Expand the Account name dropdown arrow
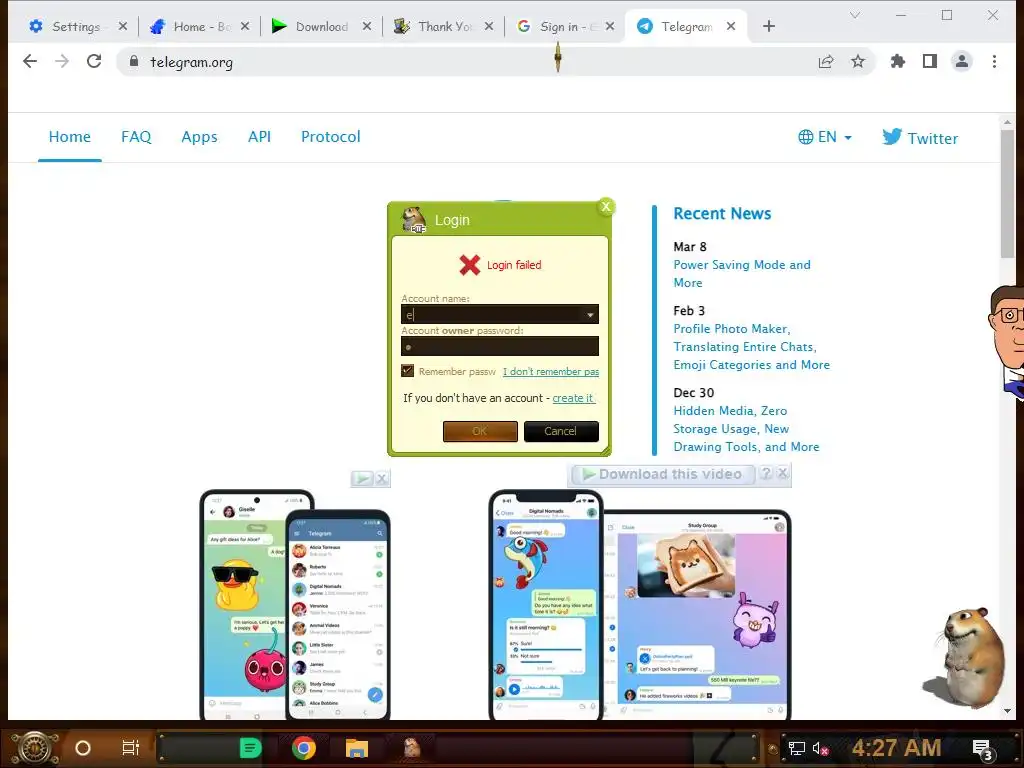Screen dimensions: 1024x768 (590, 315)
